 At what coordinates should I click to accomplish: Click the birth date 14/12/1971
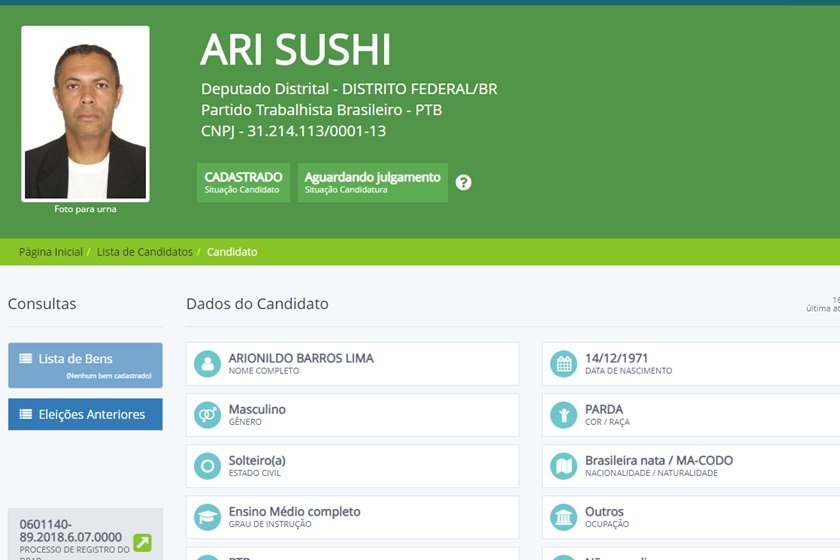point(616,358)
